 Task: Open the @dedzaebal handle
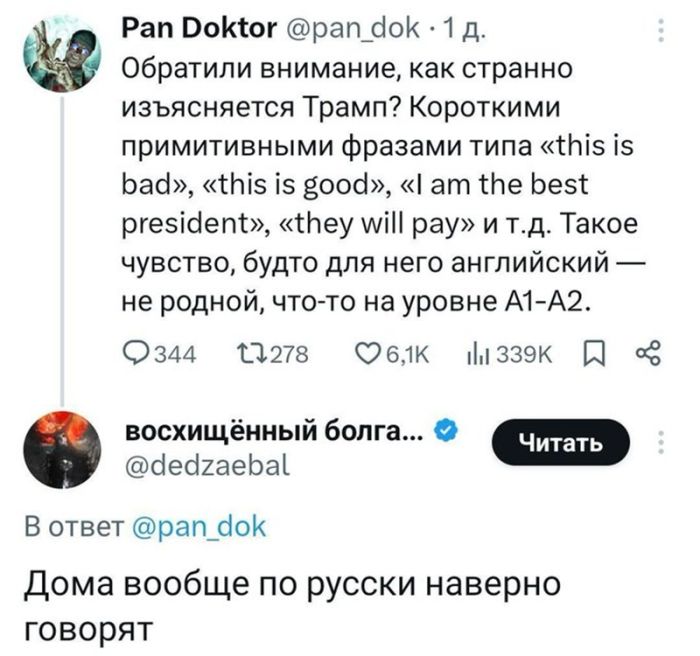tap(205, 464)
